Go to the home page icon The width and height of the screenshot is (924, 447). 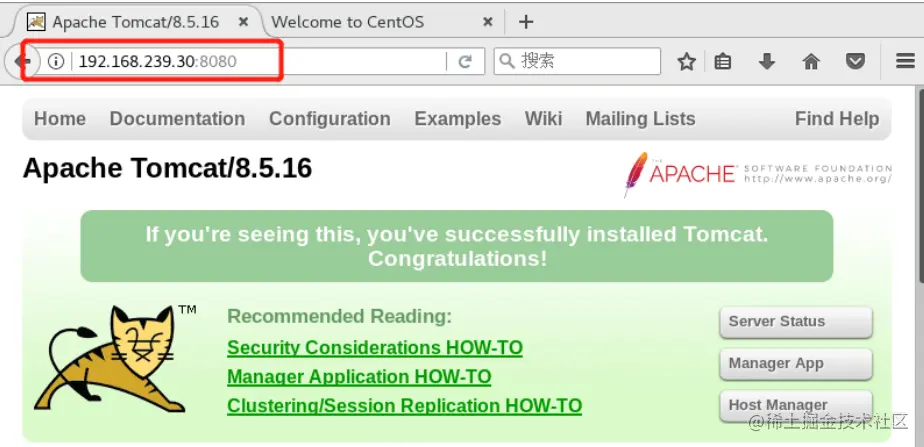click(x=811, y=61)
